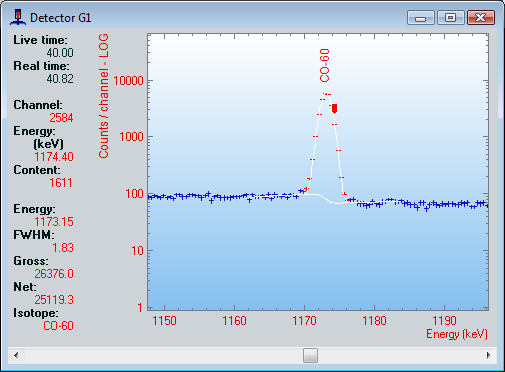Click the 1190 x-axis tick label

(x=444, y=321)
